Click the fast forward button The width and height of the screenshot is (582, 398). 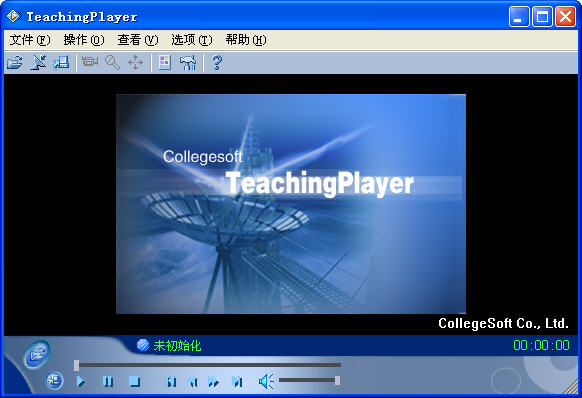tap(214, 382)
